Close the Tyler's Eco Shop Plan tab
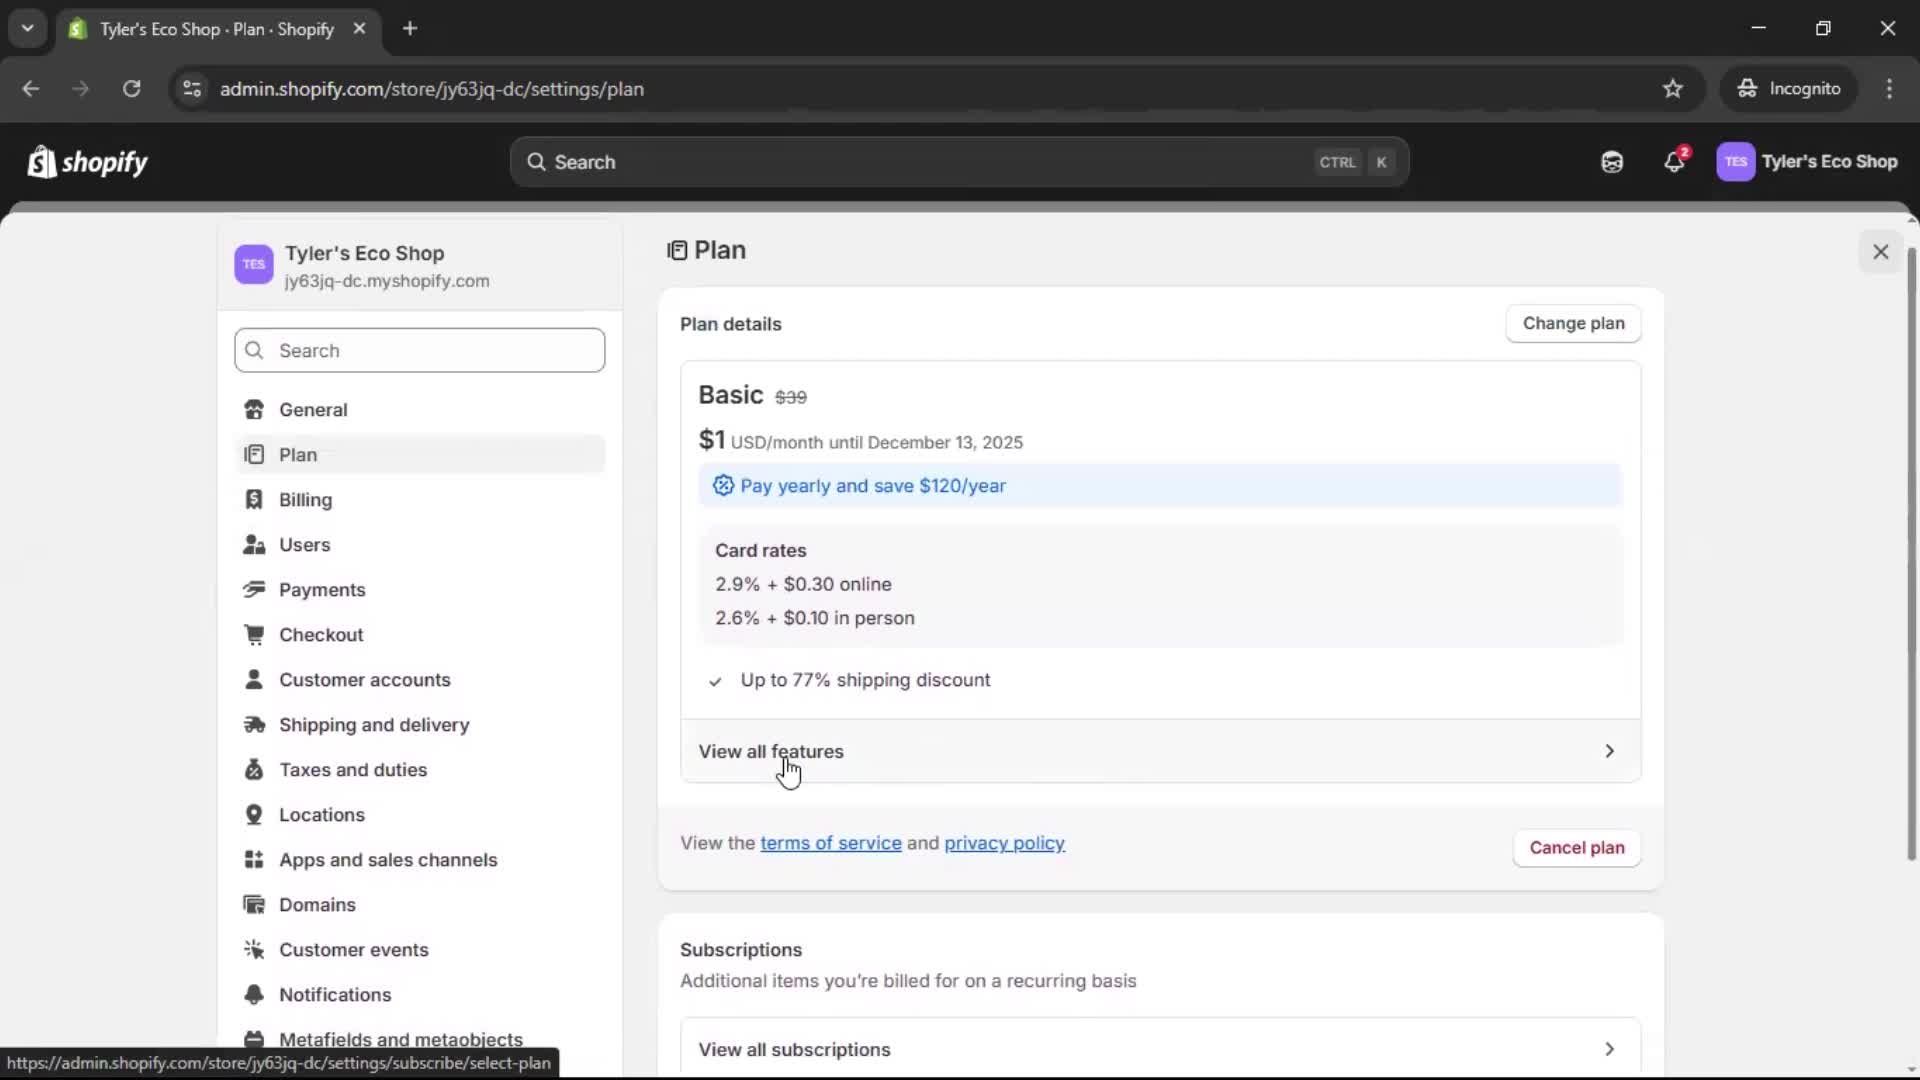The image size is (1920, 1080). [359, 29]
